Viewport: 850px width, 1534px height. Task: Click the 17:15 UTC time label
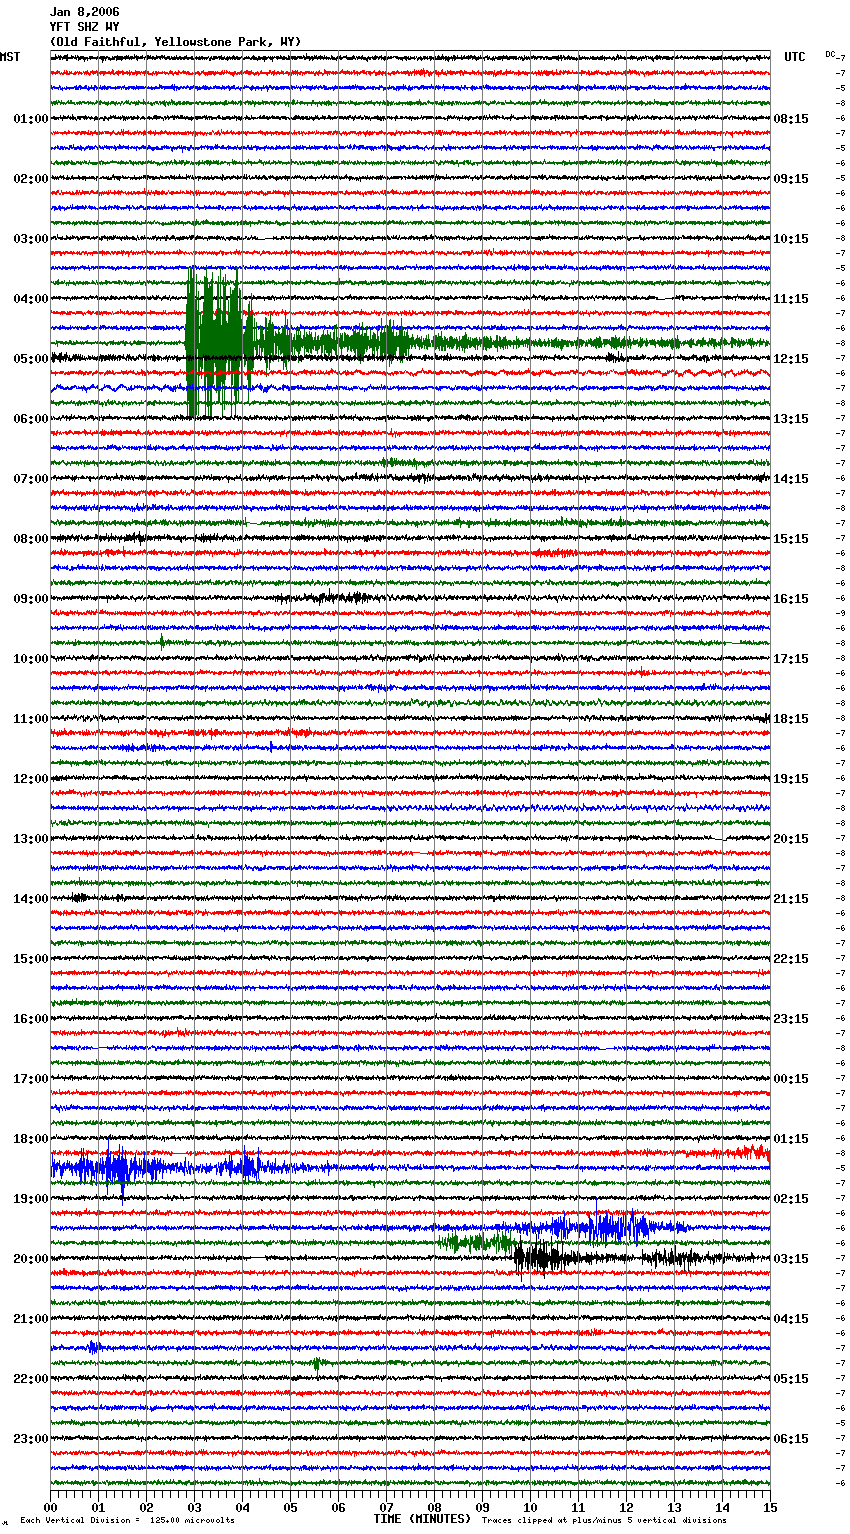coord(791,659)
